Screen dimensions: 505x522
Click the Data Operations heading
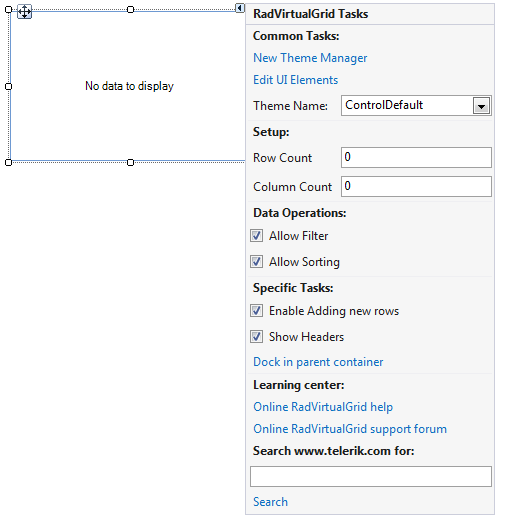[x=300, y=213]
